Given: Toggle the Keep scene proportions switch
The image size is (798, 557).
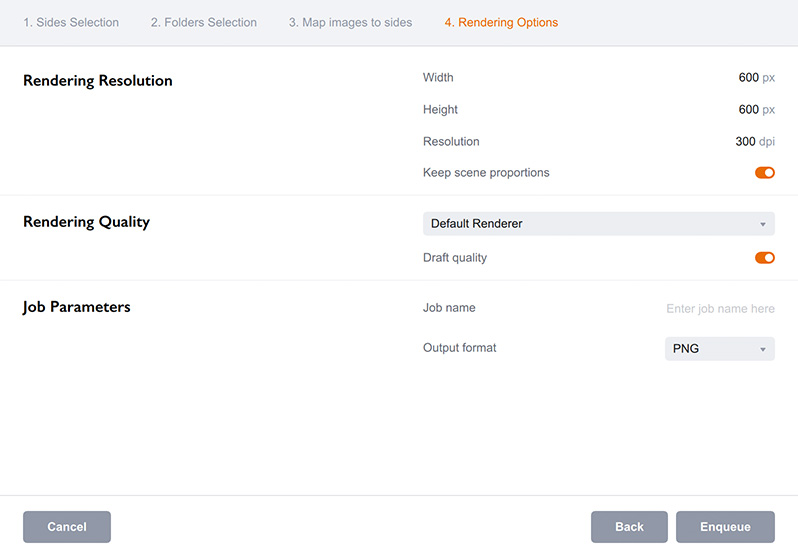Looking at the screenshot, I should [764, 173].
